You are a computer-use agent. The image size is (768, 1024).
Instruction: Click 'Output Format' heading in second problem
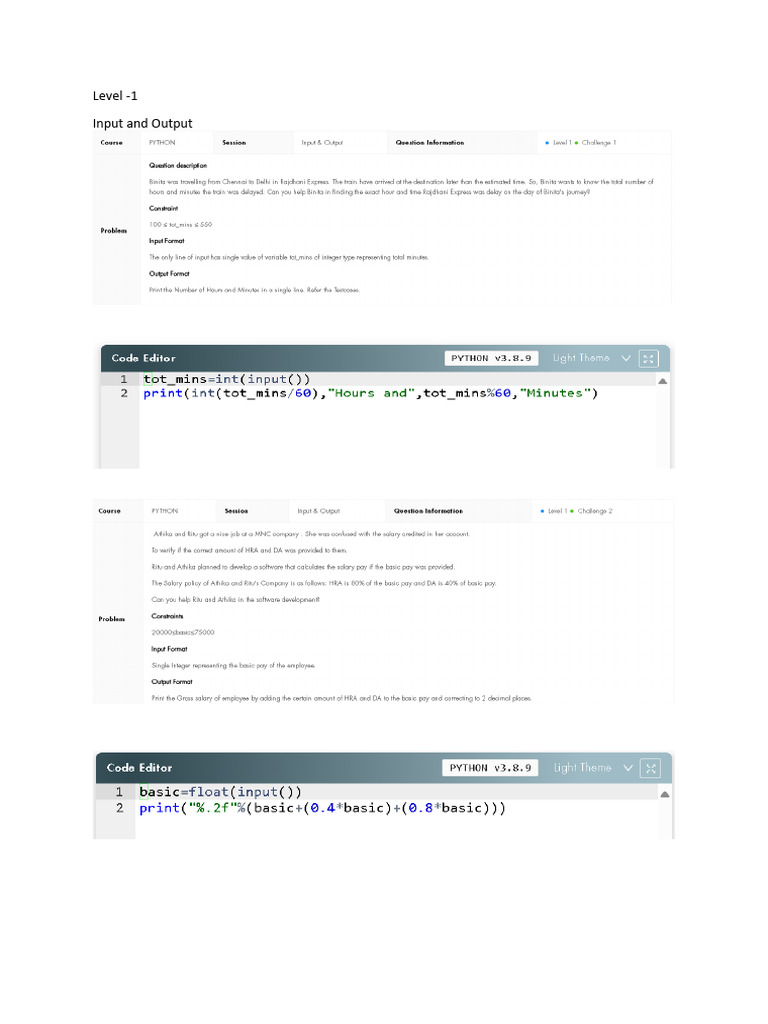tap(172, 682)
